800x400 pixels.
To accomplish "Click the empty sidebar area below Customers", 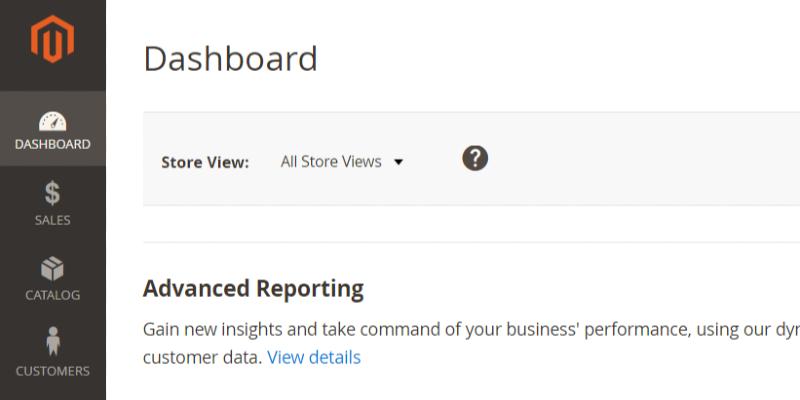I will (x=52, y=392).
